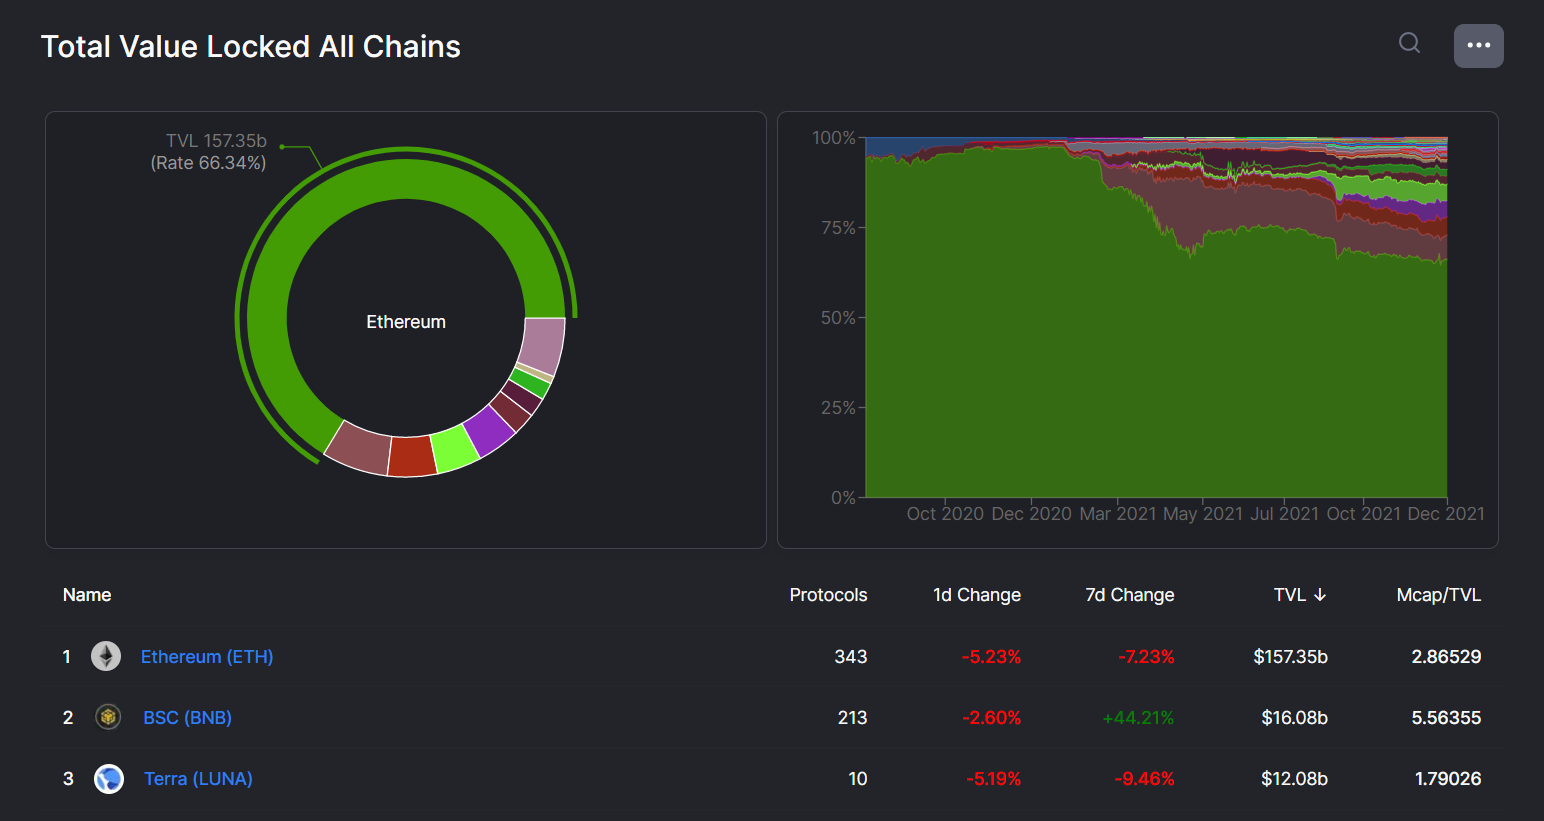Sort table by Name column header

coord(87,595)
